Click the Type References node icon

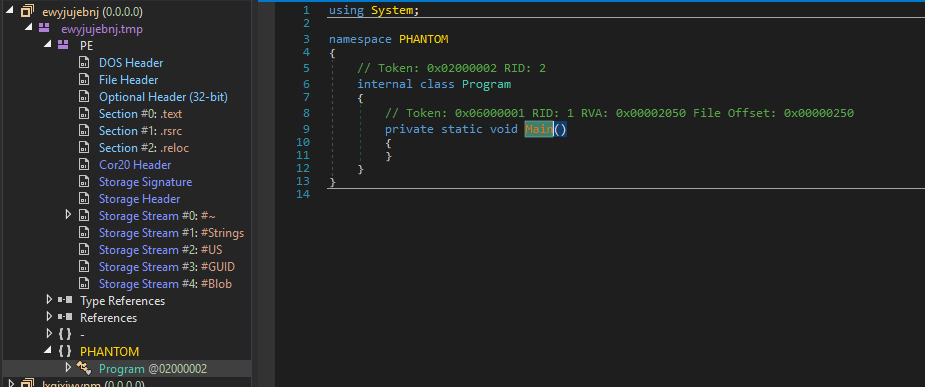click(65, 300)
